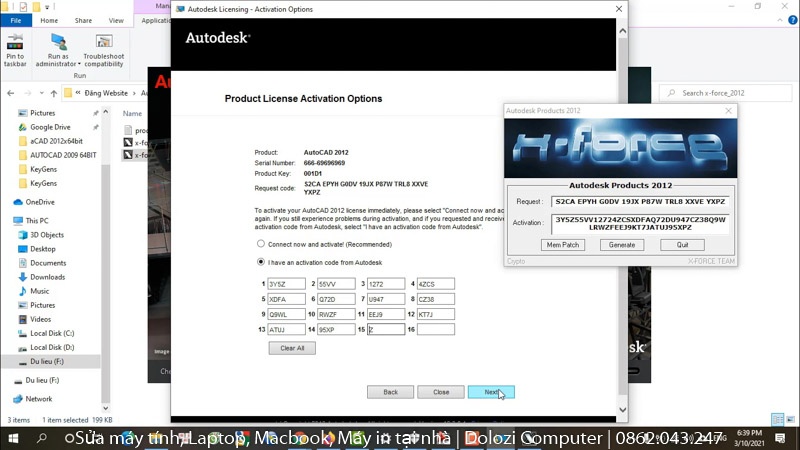The width and height of the screenshot is (800, 450).
Task: Open Local Disk (D:)
Action: pos(52,347)
